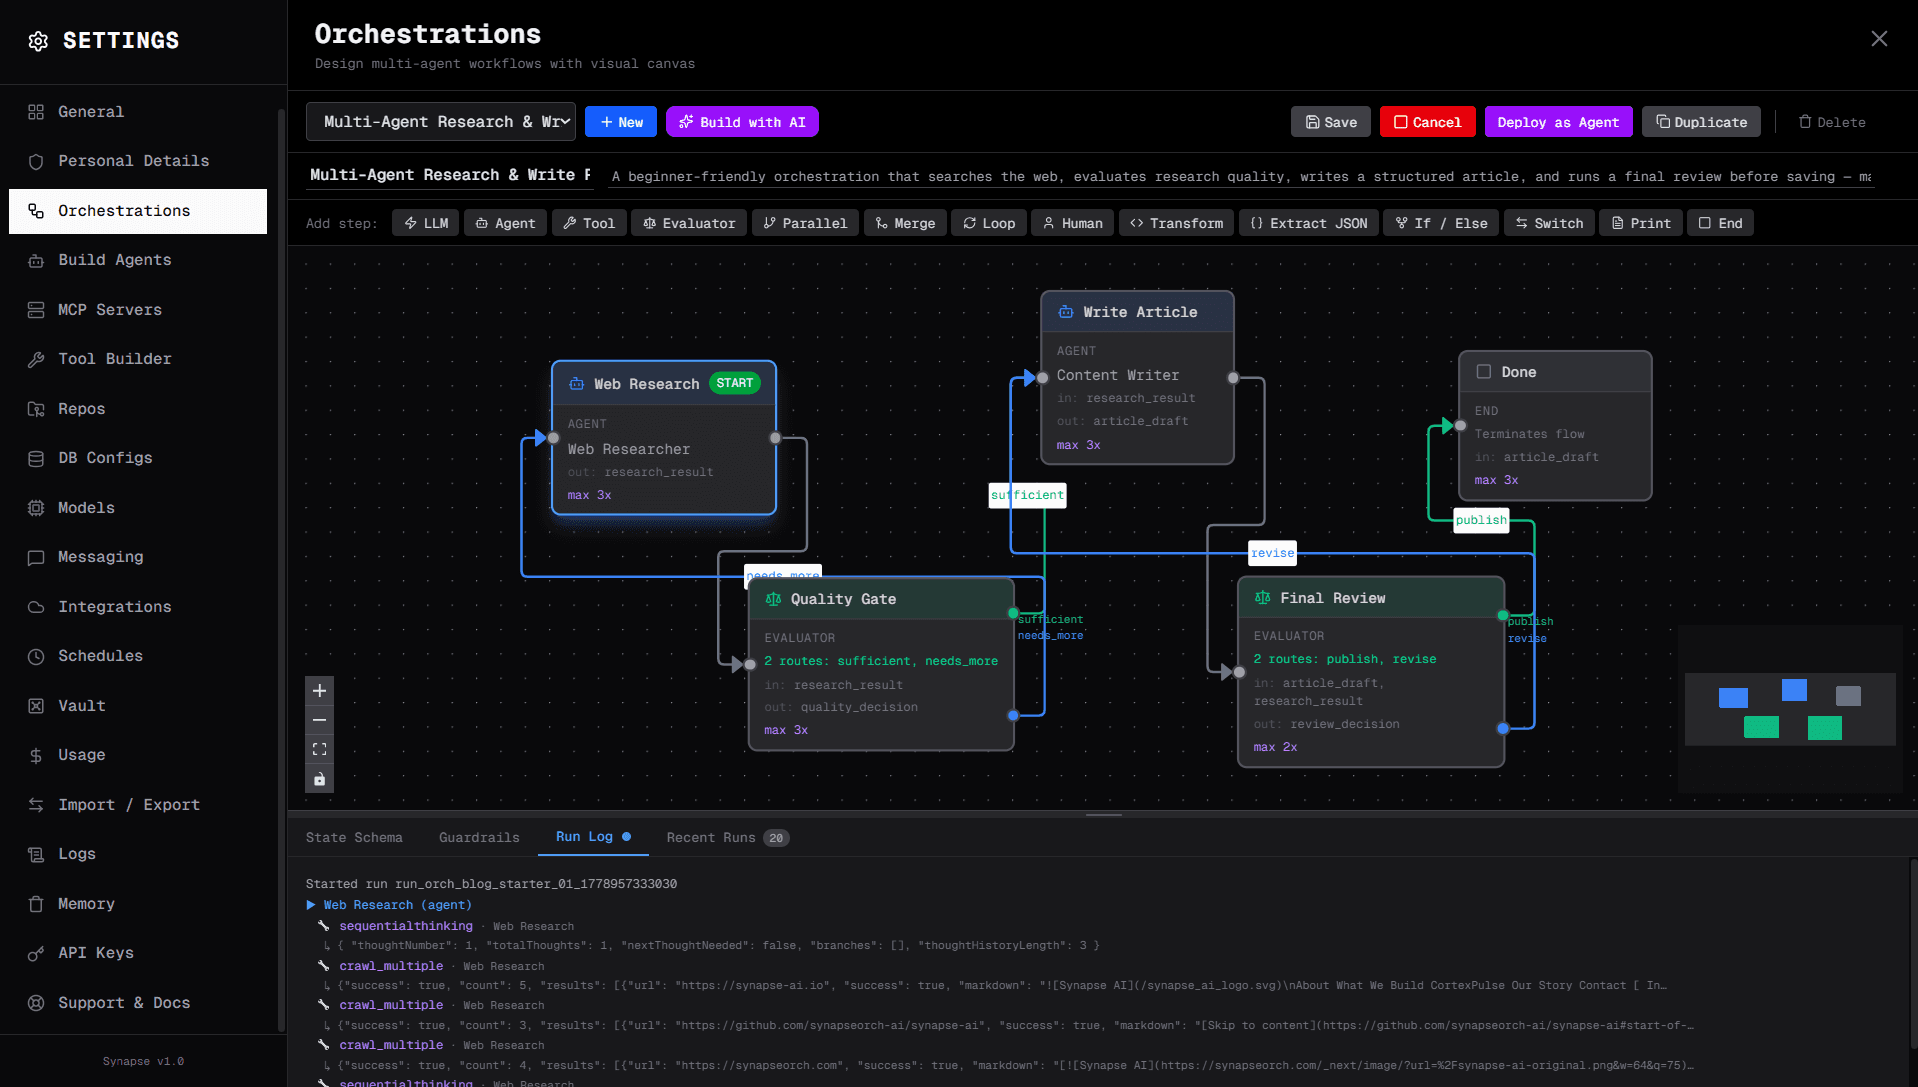This screenshot has width=1918, height=1087.
Task: Delete the orchestration
Action: [1832, 122]
